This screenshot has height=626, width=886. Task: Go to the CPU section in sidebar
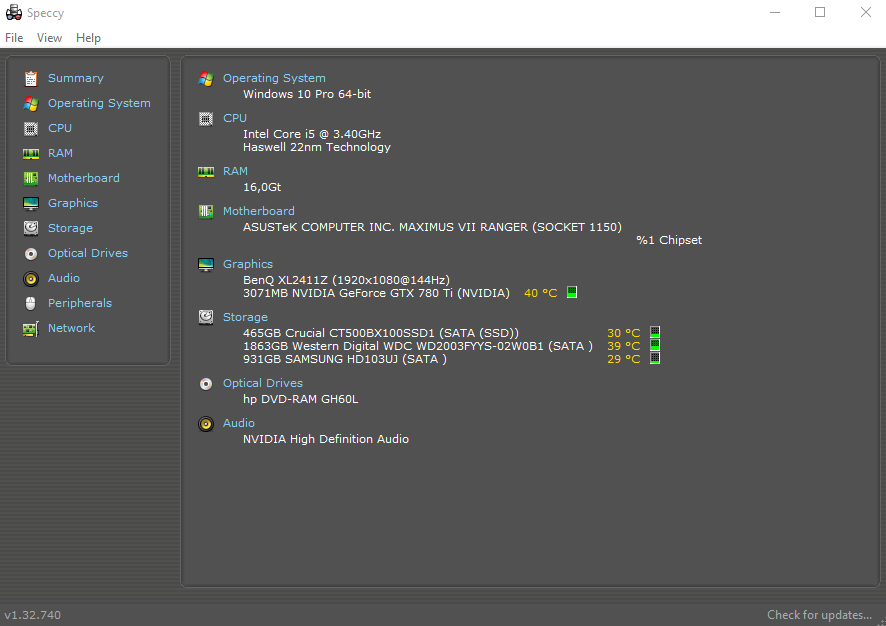(60, 128)
